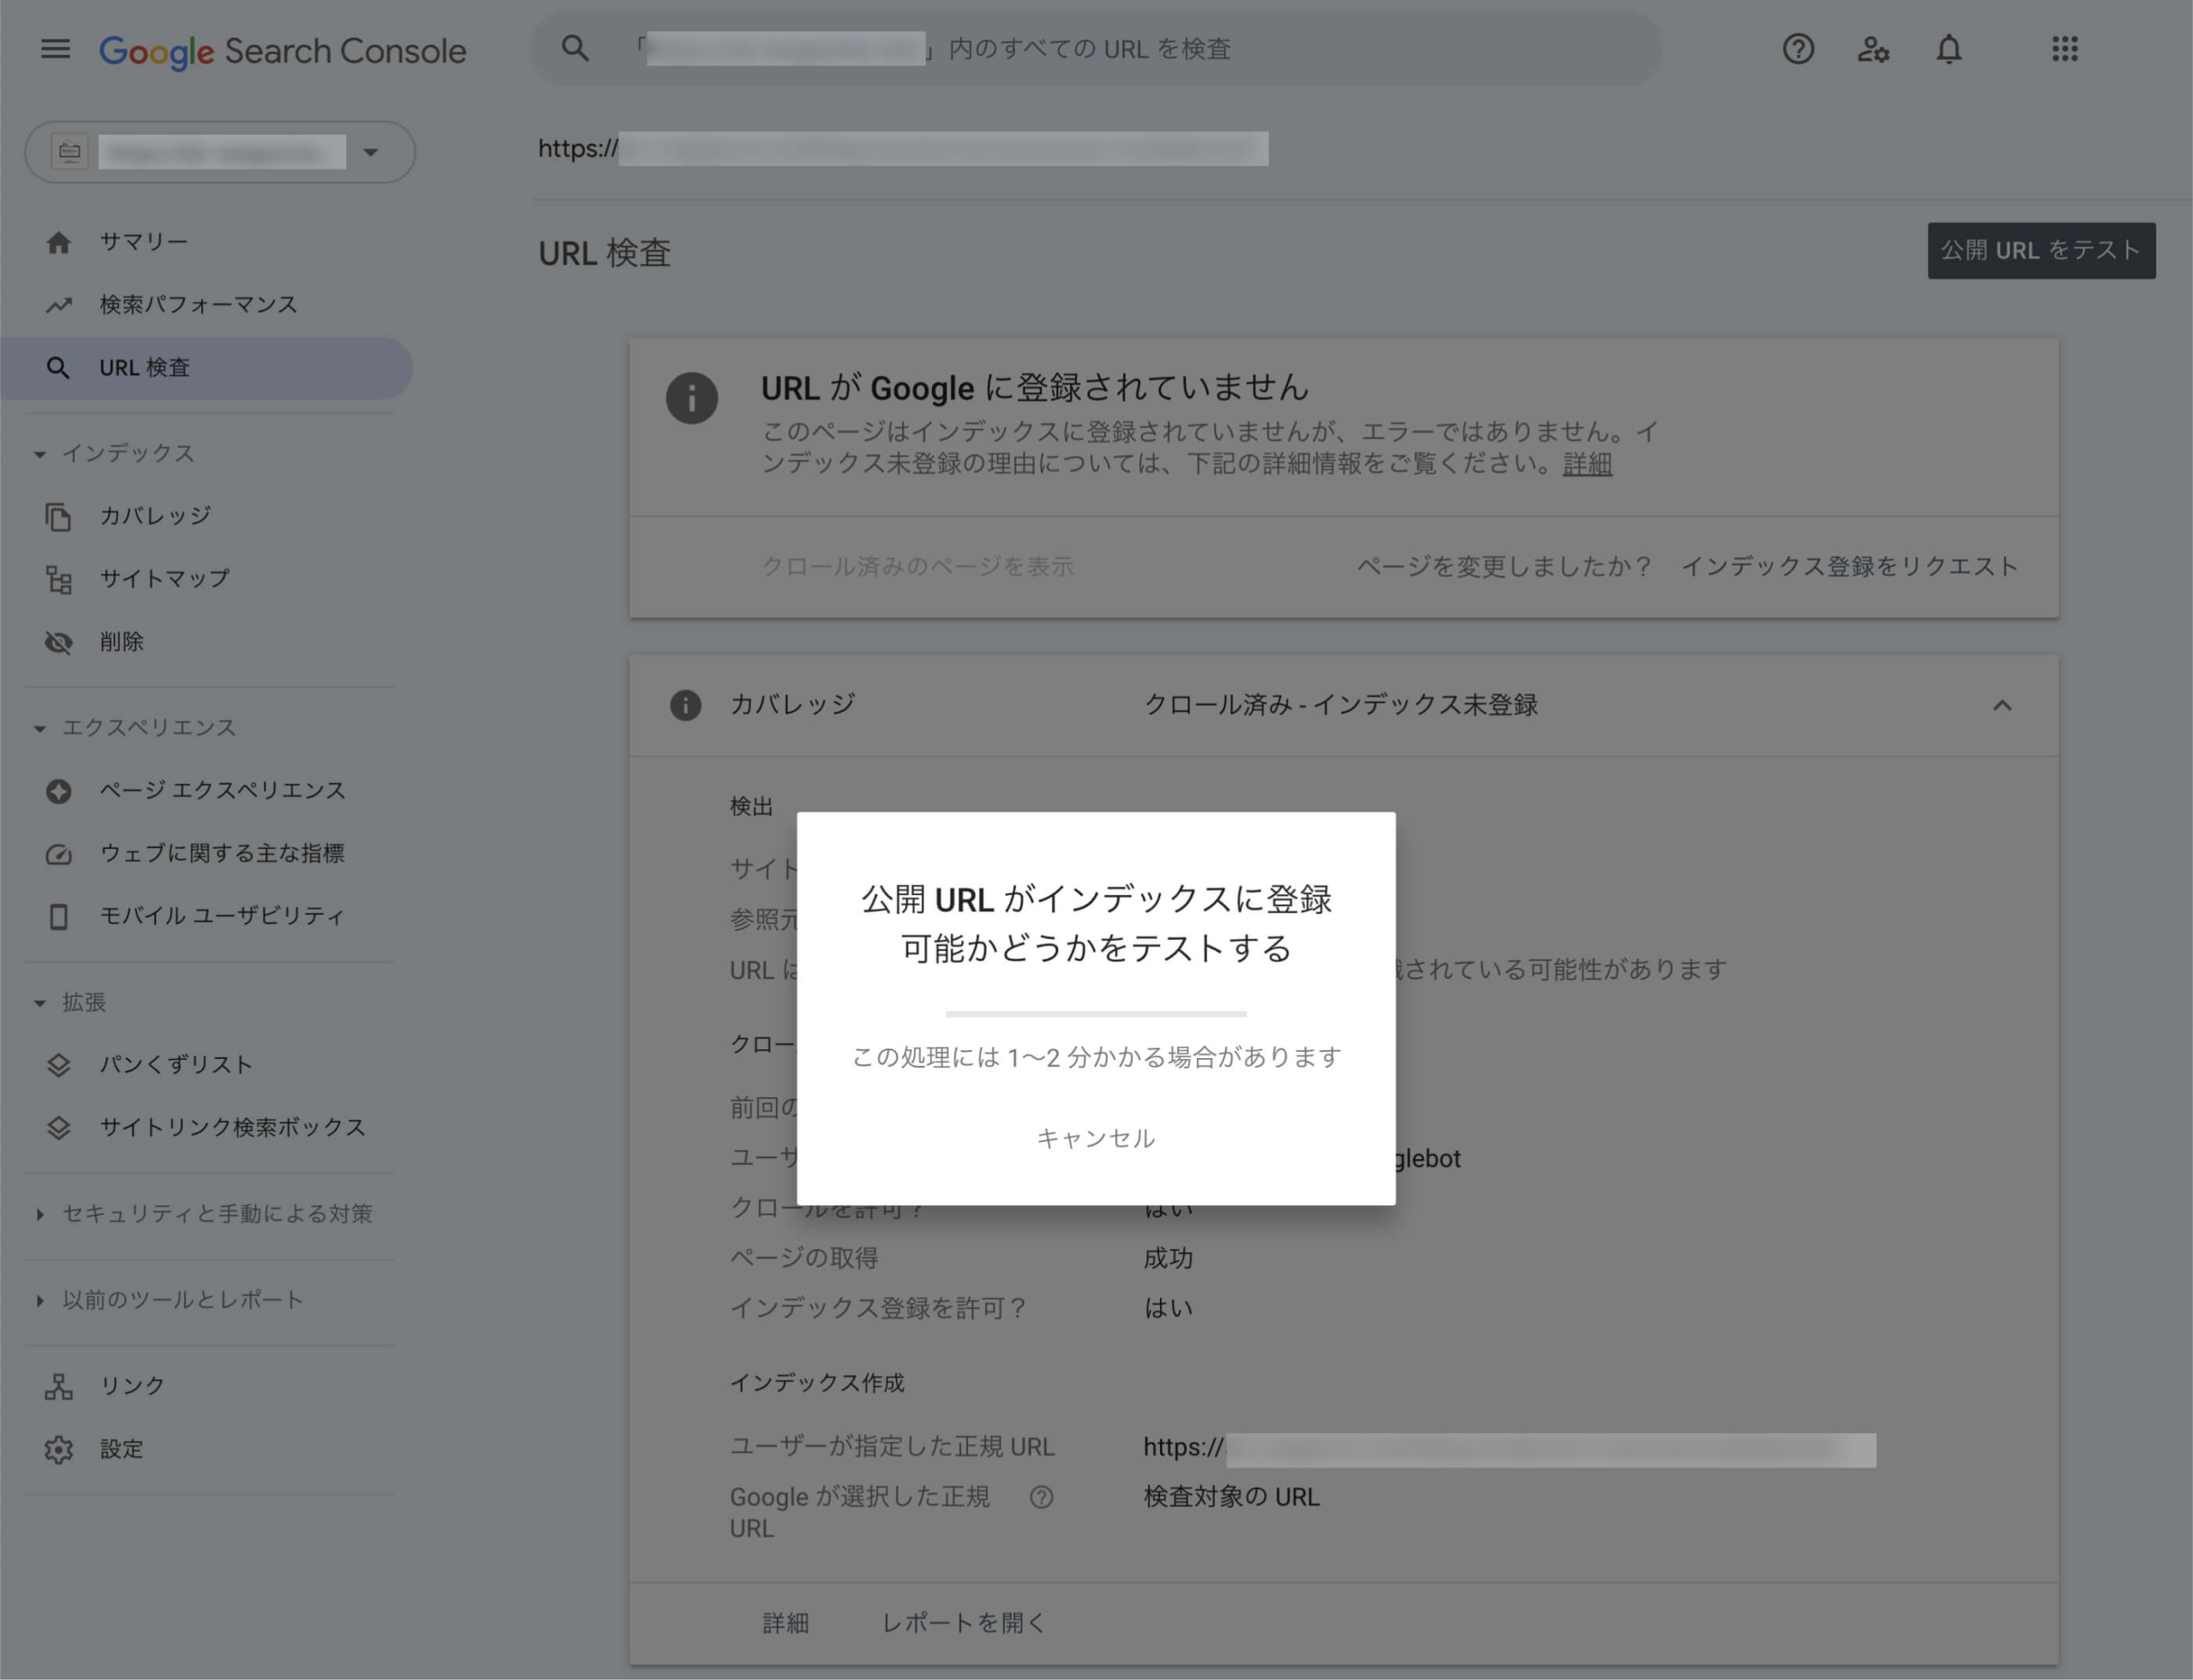Click the user-declared canonical URL value
2193x1680 pixels.
[1510, 1448]
